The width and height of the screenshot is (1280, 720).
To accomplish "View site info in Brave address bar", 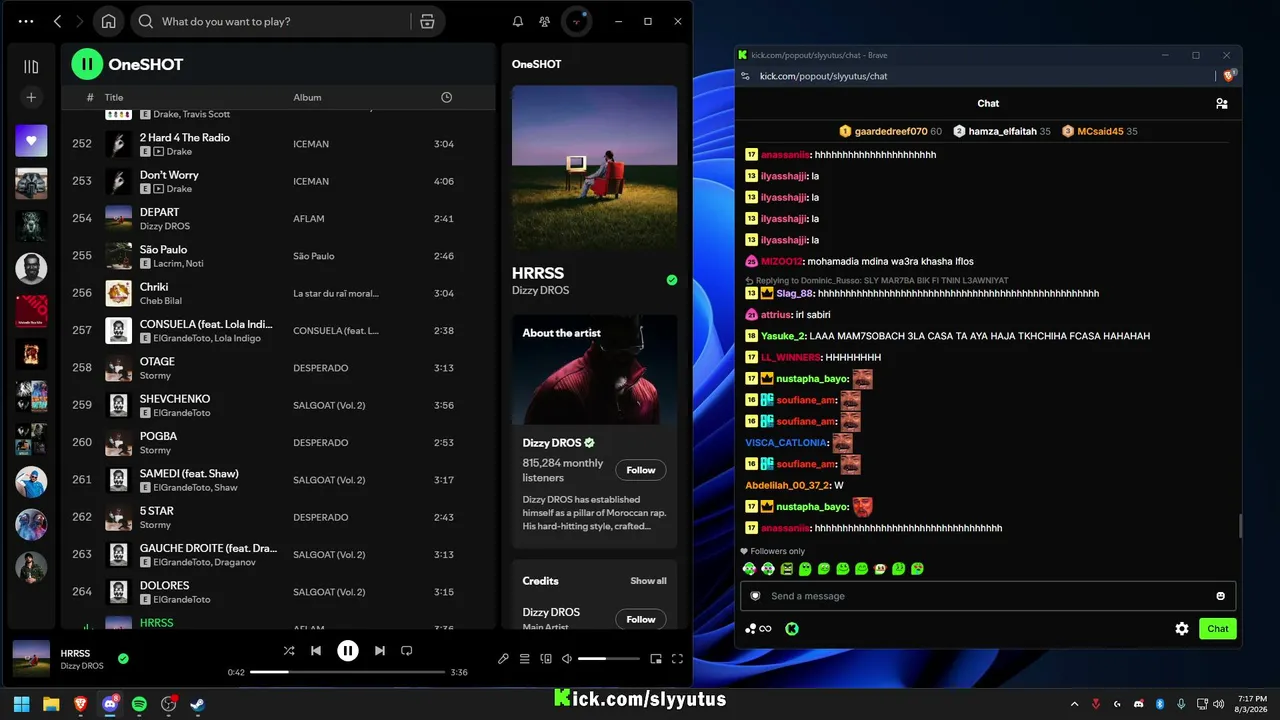I will 745,76.
